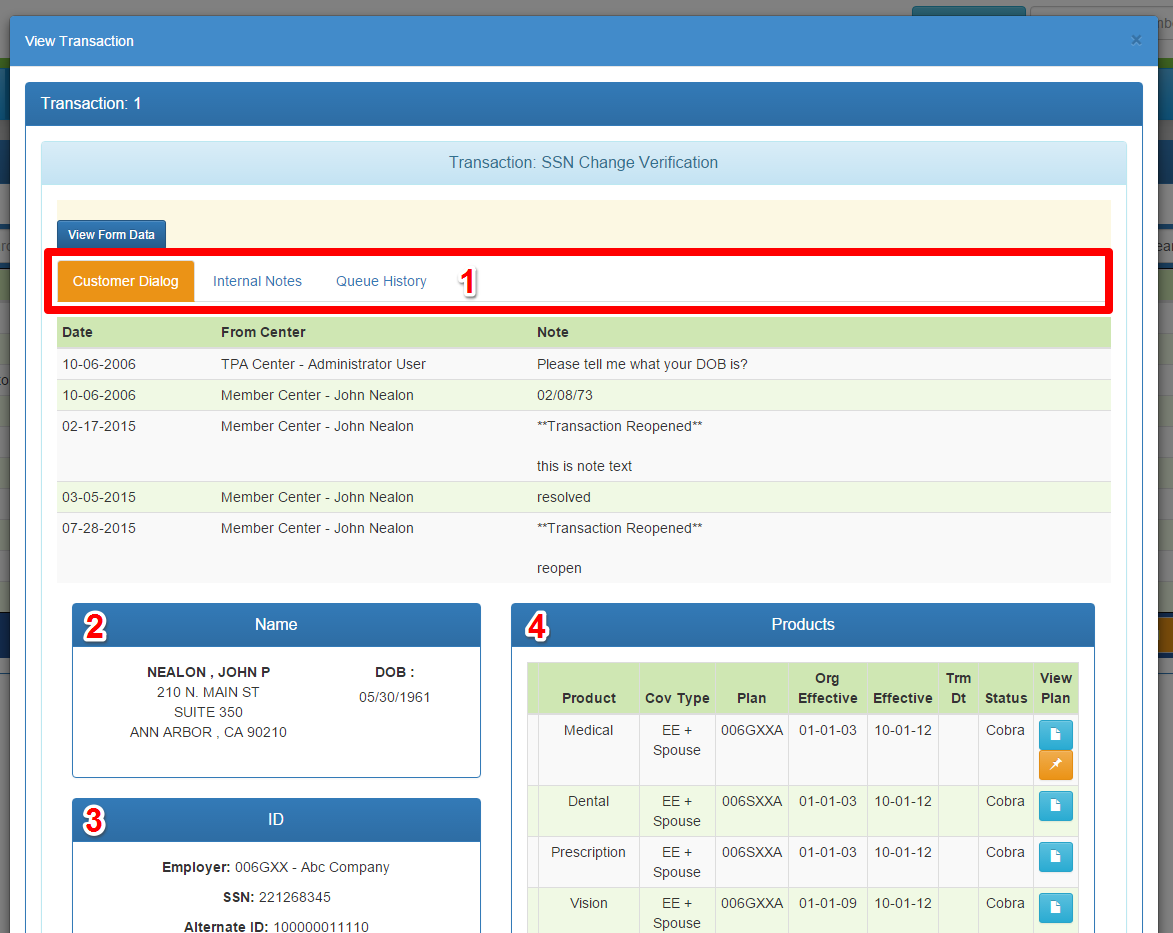Click the orange pin icon for Medical
Image resolution: width=1173 pixels, height=933 pixels.
[x=1055, y=765]
